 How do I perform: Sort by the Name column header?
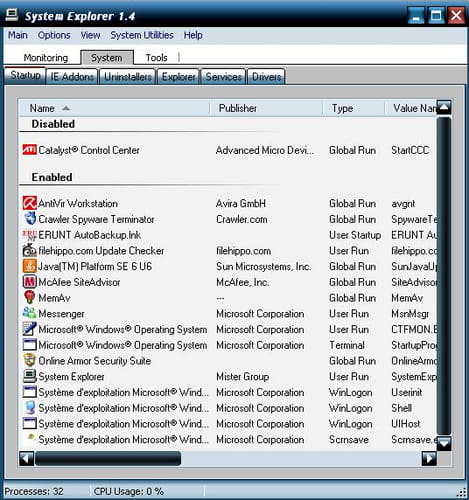click(x=113, y=108)
